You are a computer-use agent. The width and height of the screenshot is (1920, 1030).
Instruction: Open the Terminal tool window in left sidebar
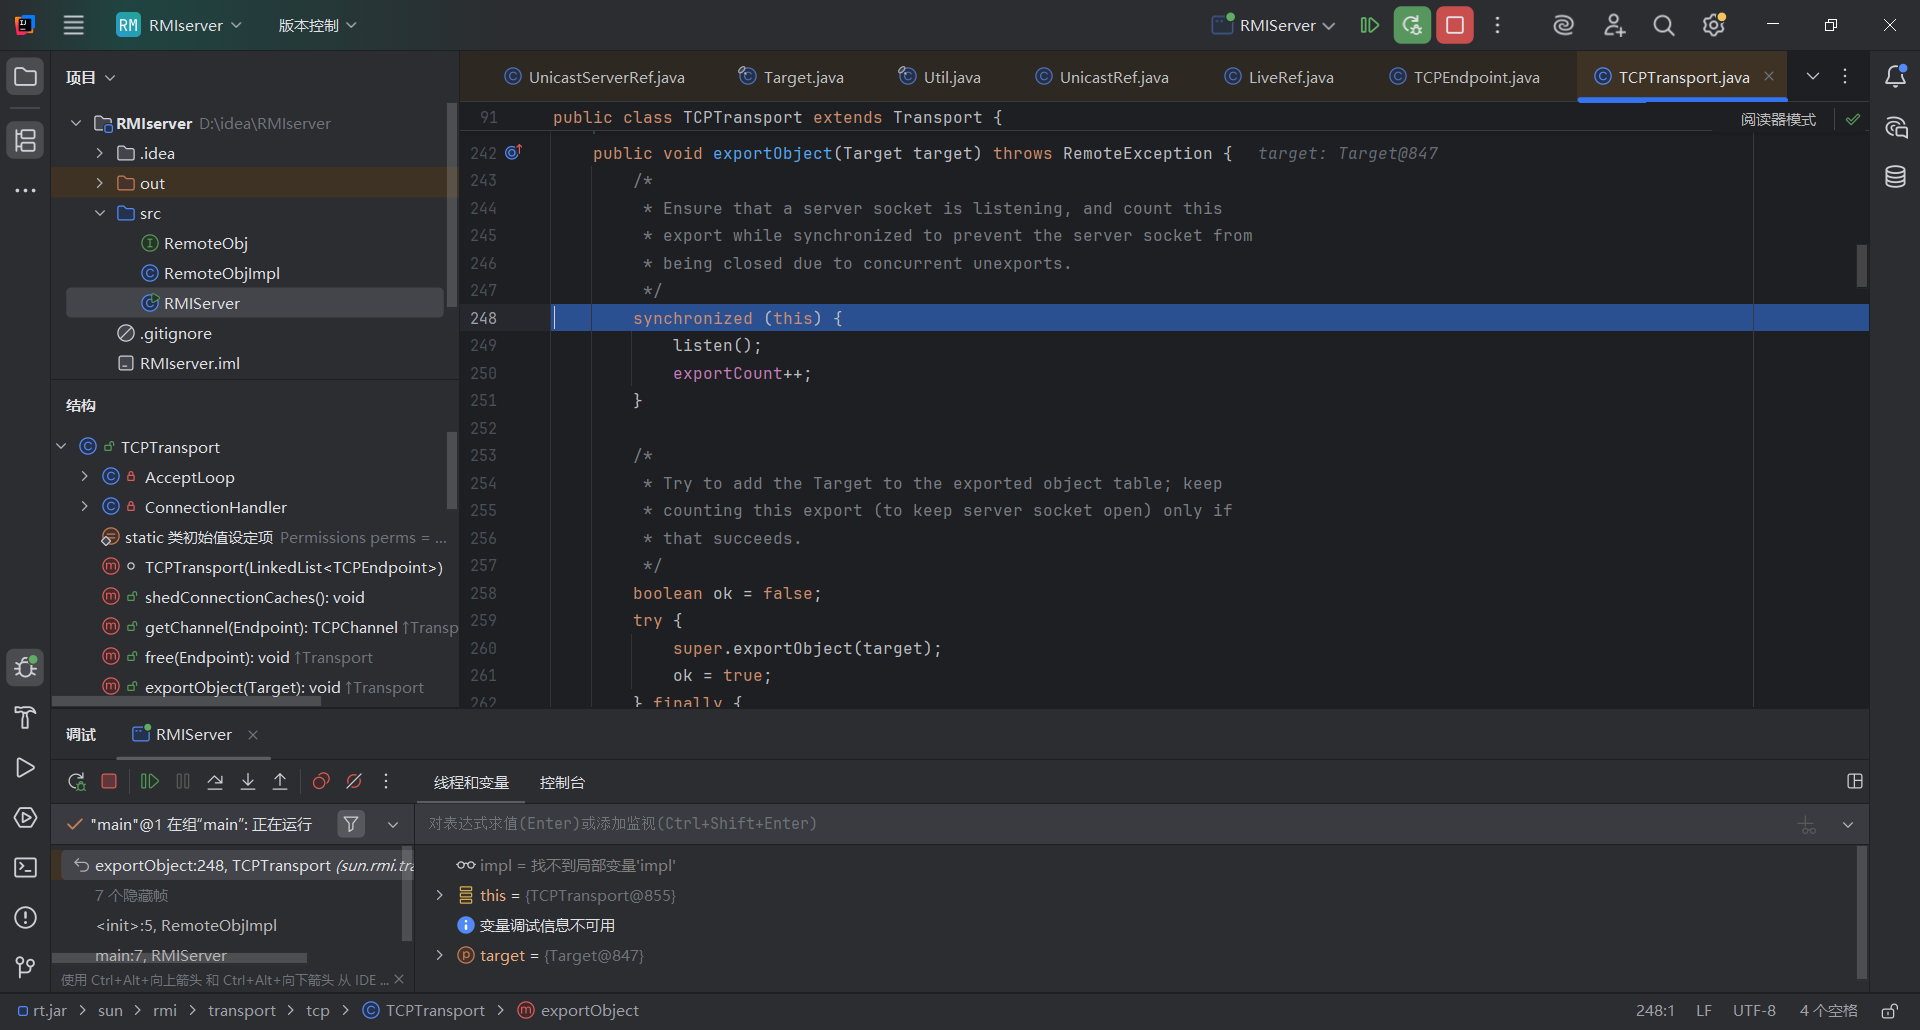coord(26,868)
